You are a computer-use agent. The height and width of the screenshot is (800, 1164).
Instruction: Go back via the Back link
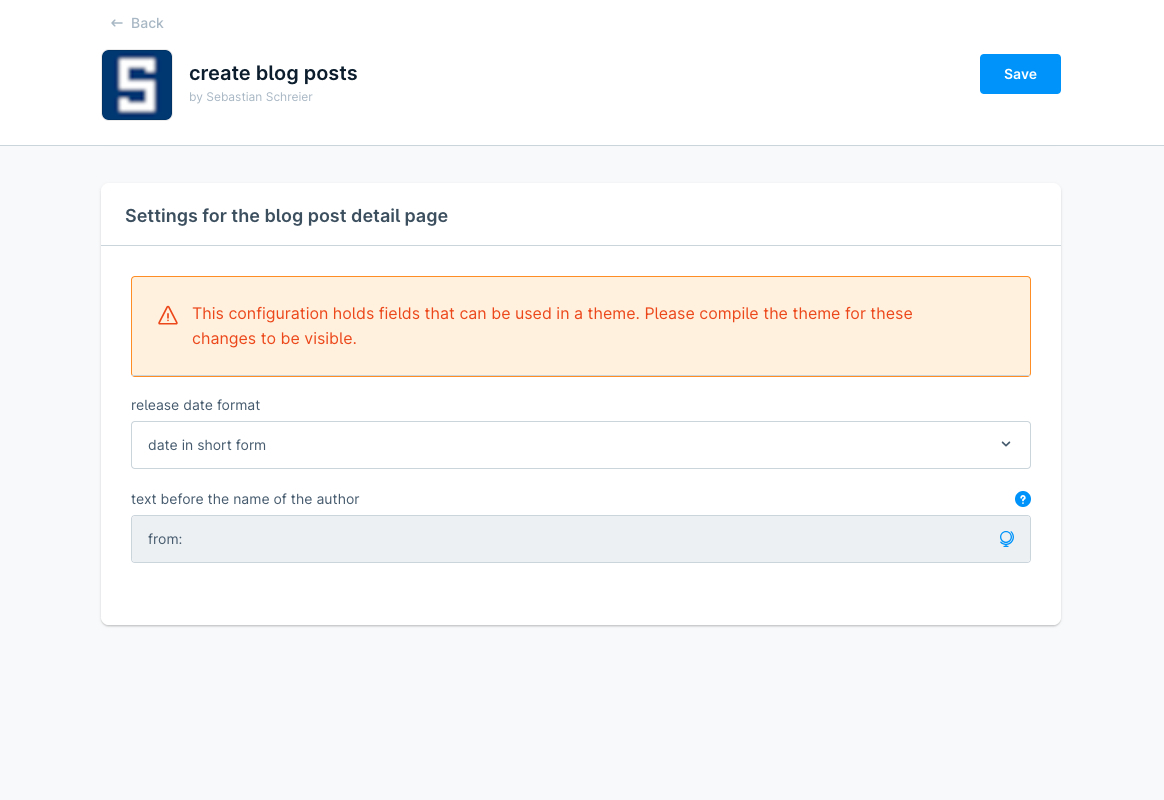click(146, 23)
